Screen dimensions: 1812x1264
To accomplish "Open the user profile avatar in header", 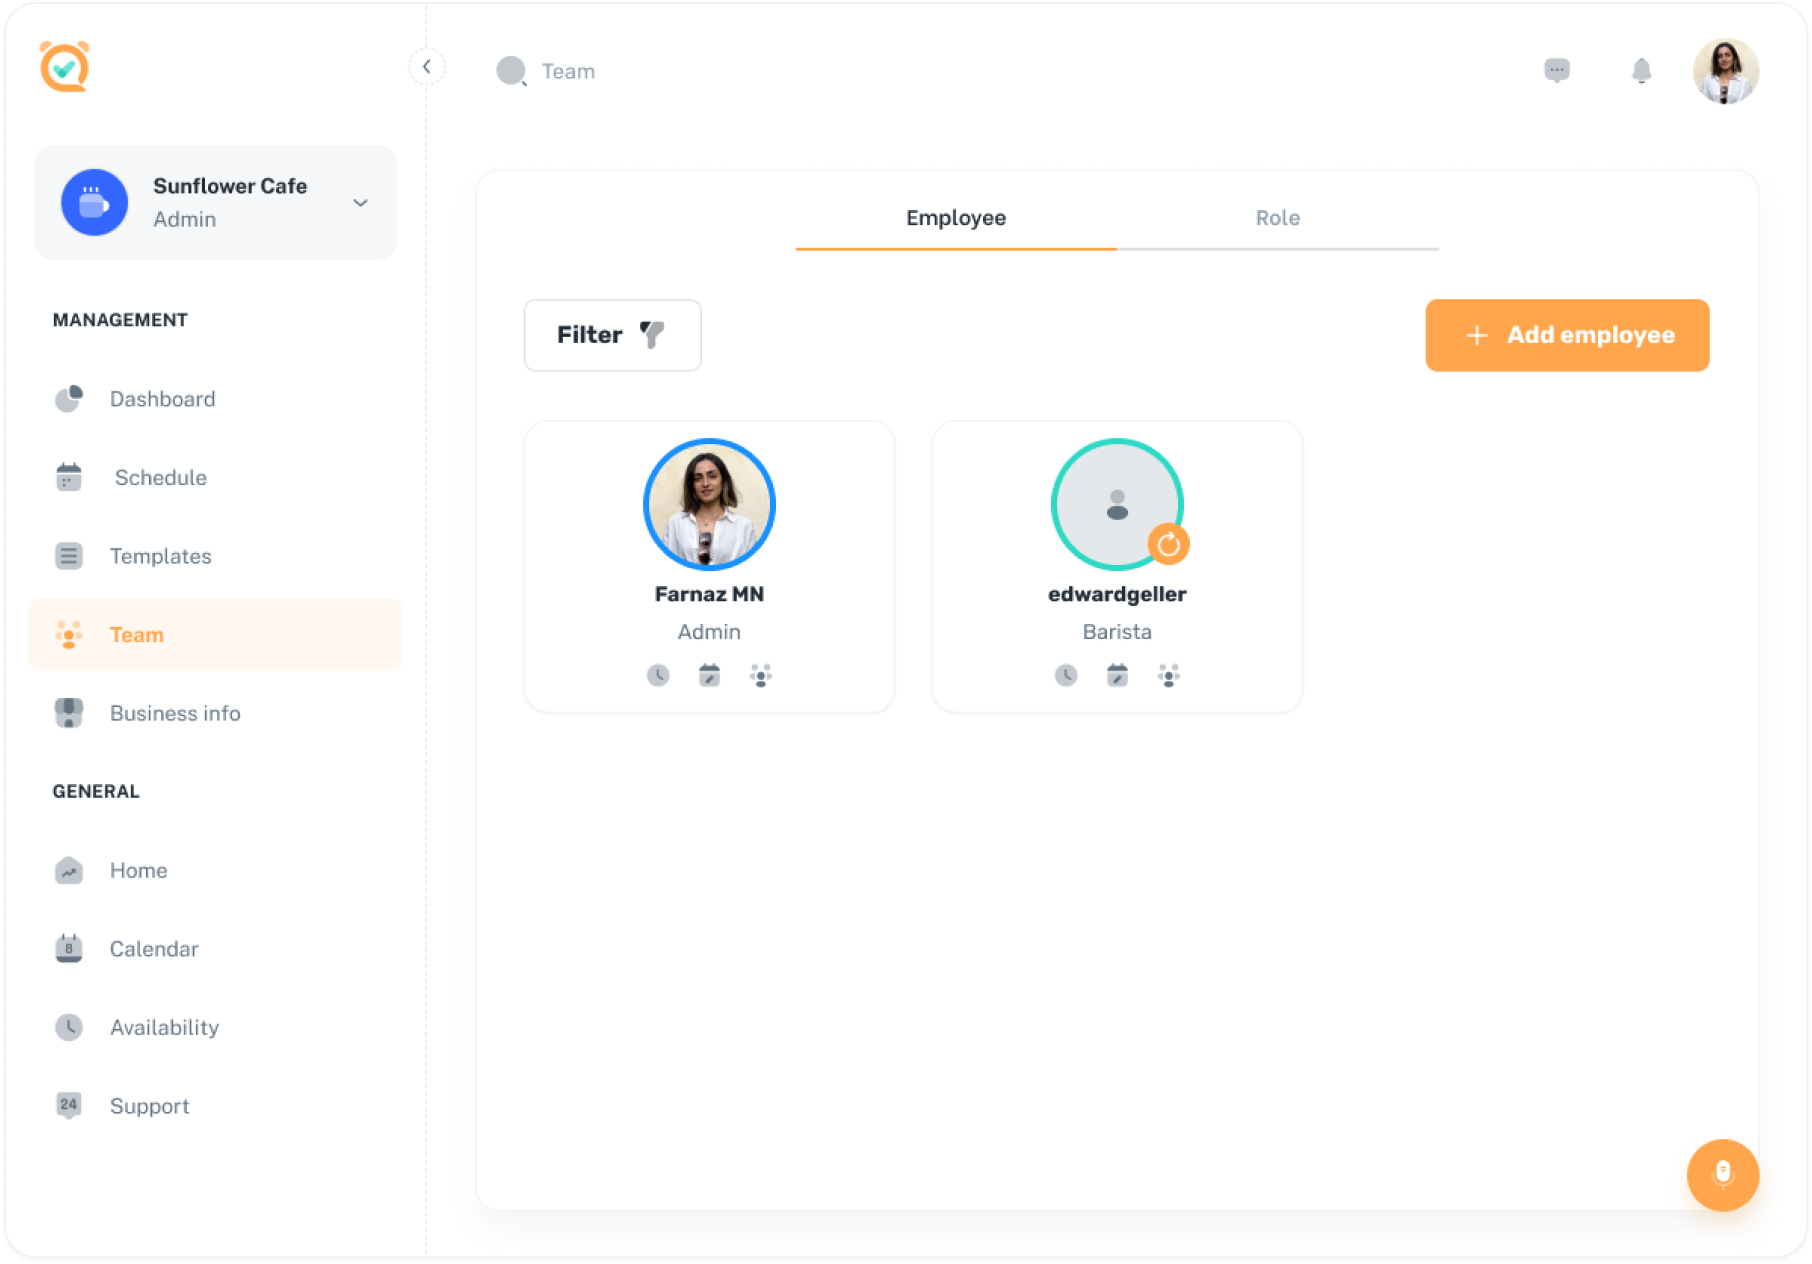I will point(1725,71).
